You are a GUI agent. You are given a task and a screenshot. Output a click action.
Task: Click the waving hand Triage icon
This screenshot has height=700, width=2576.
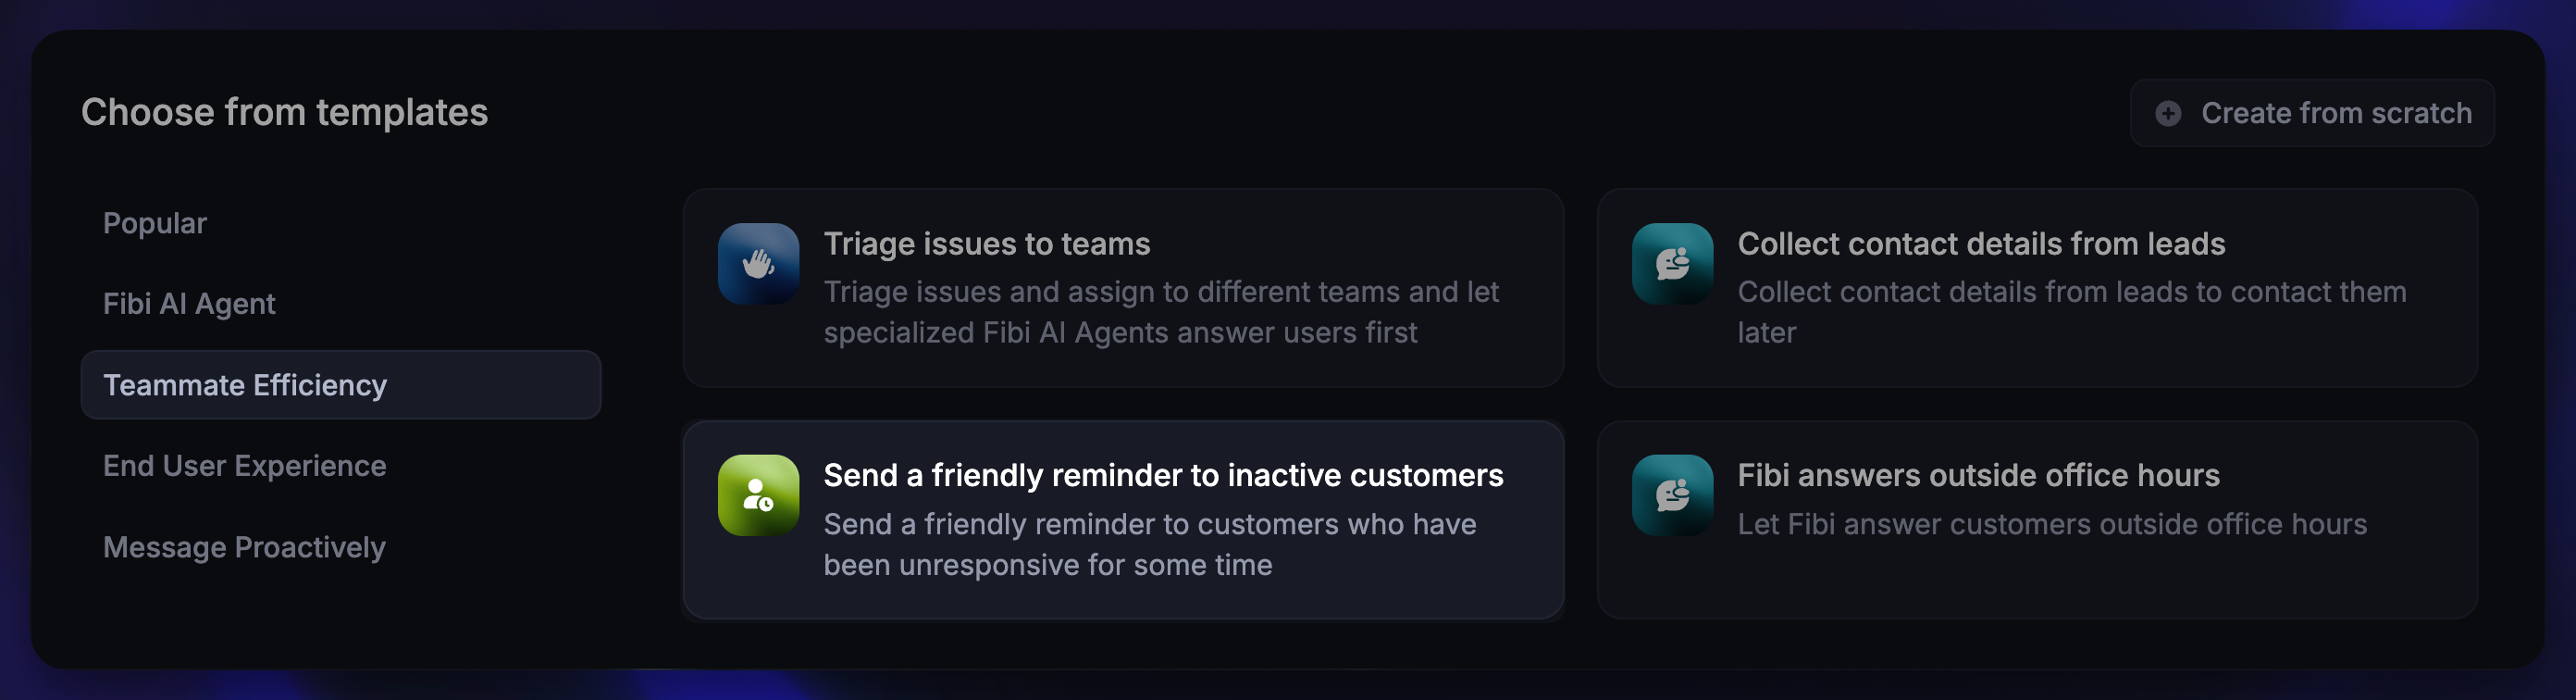[758, 264]
